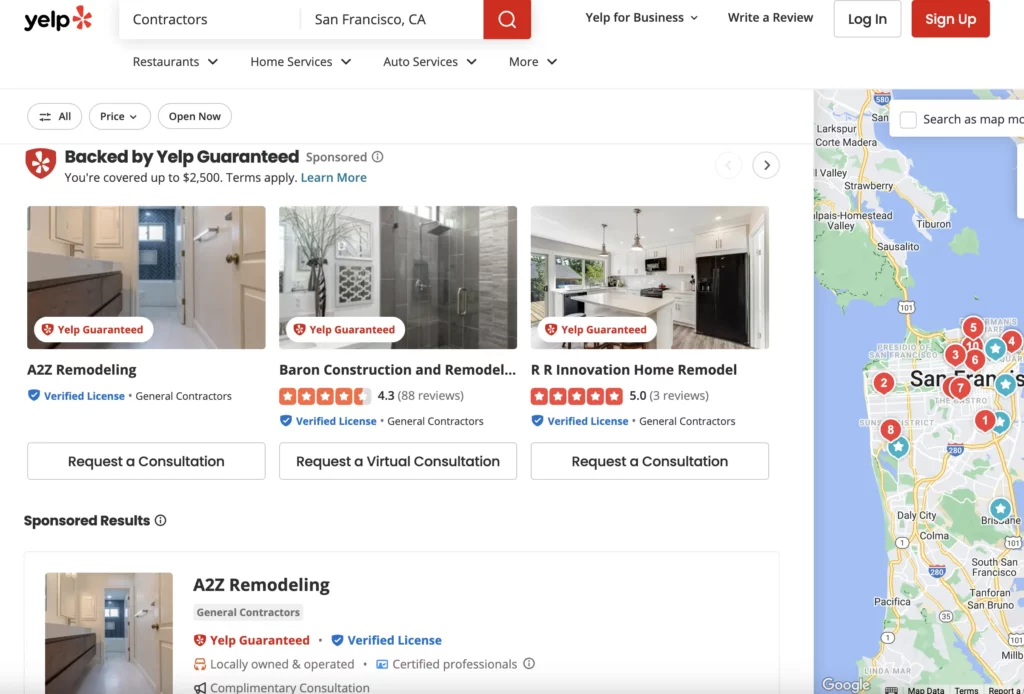Click the Yelp Guaranteed shield logo
1024x694 pixels.
click(x=40, y=163)
